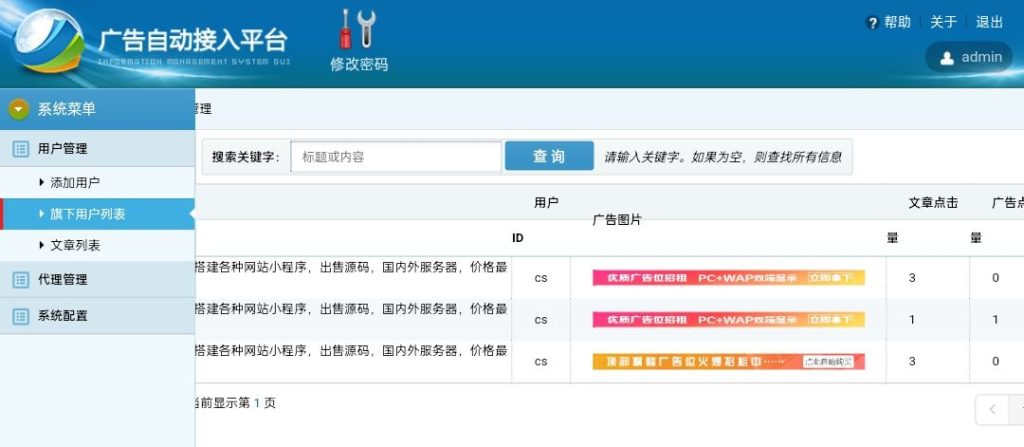Click the 修改密码 label
Viewport: 1024px width, 447px height.
click(359, 65)
